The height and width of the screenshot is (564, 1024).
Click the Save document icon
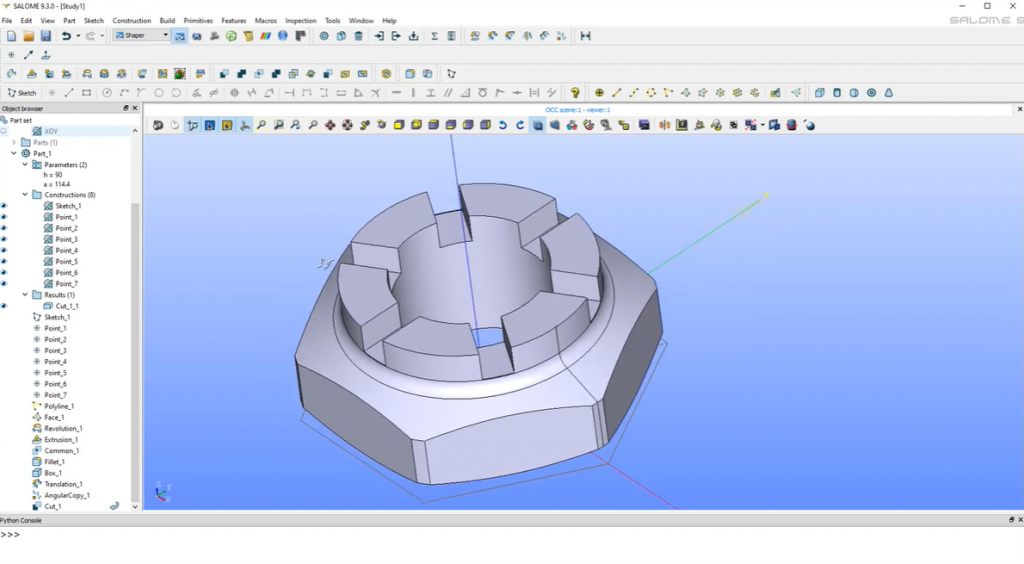(46, 36)
